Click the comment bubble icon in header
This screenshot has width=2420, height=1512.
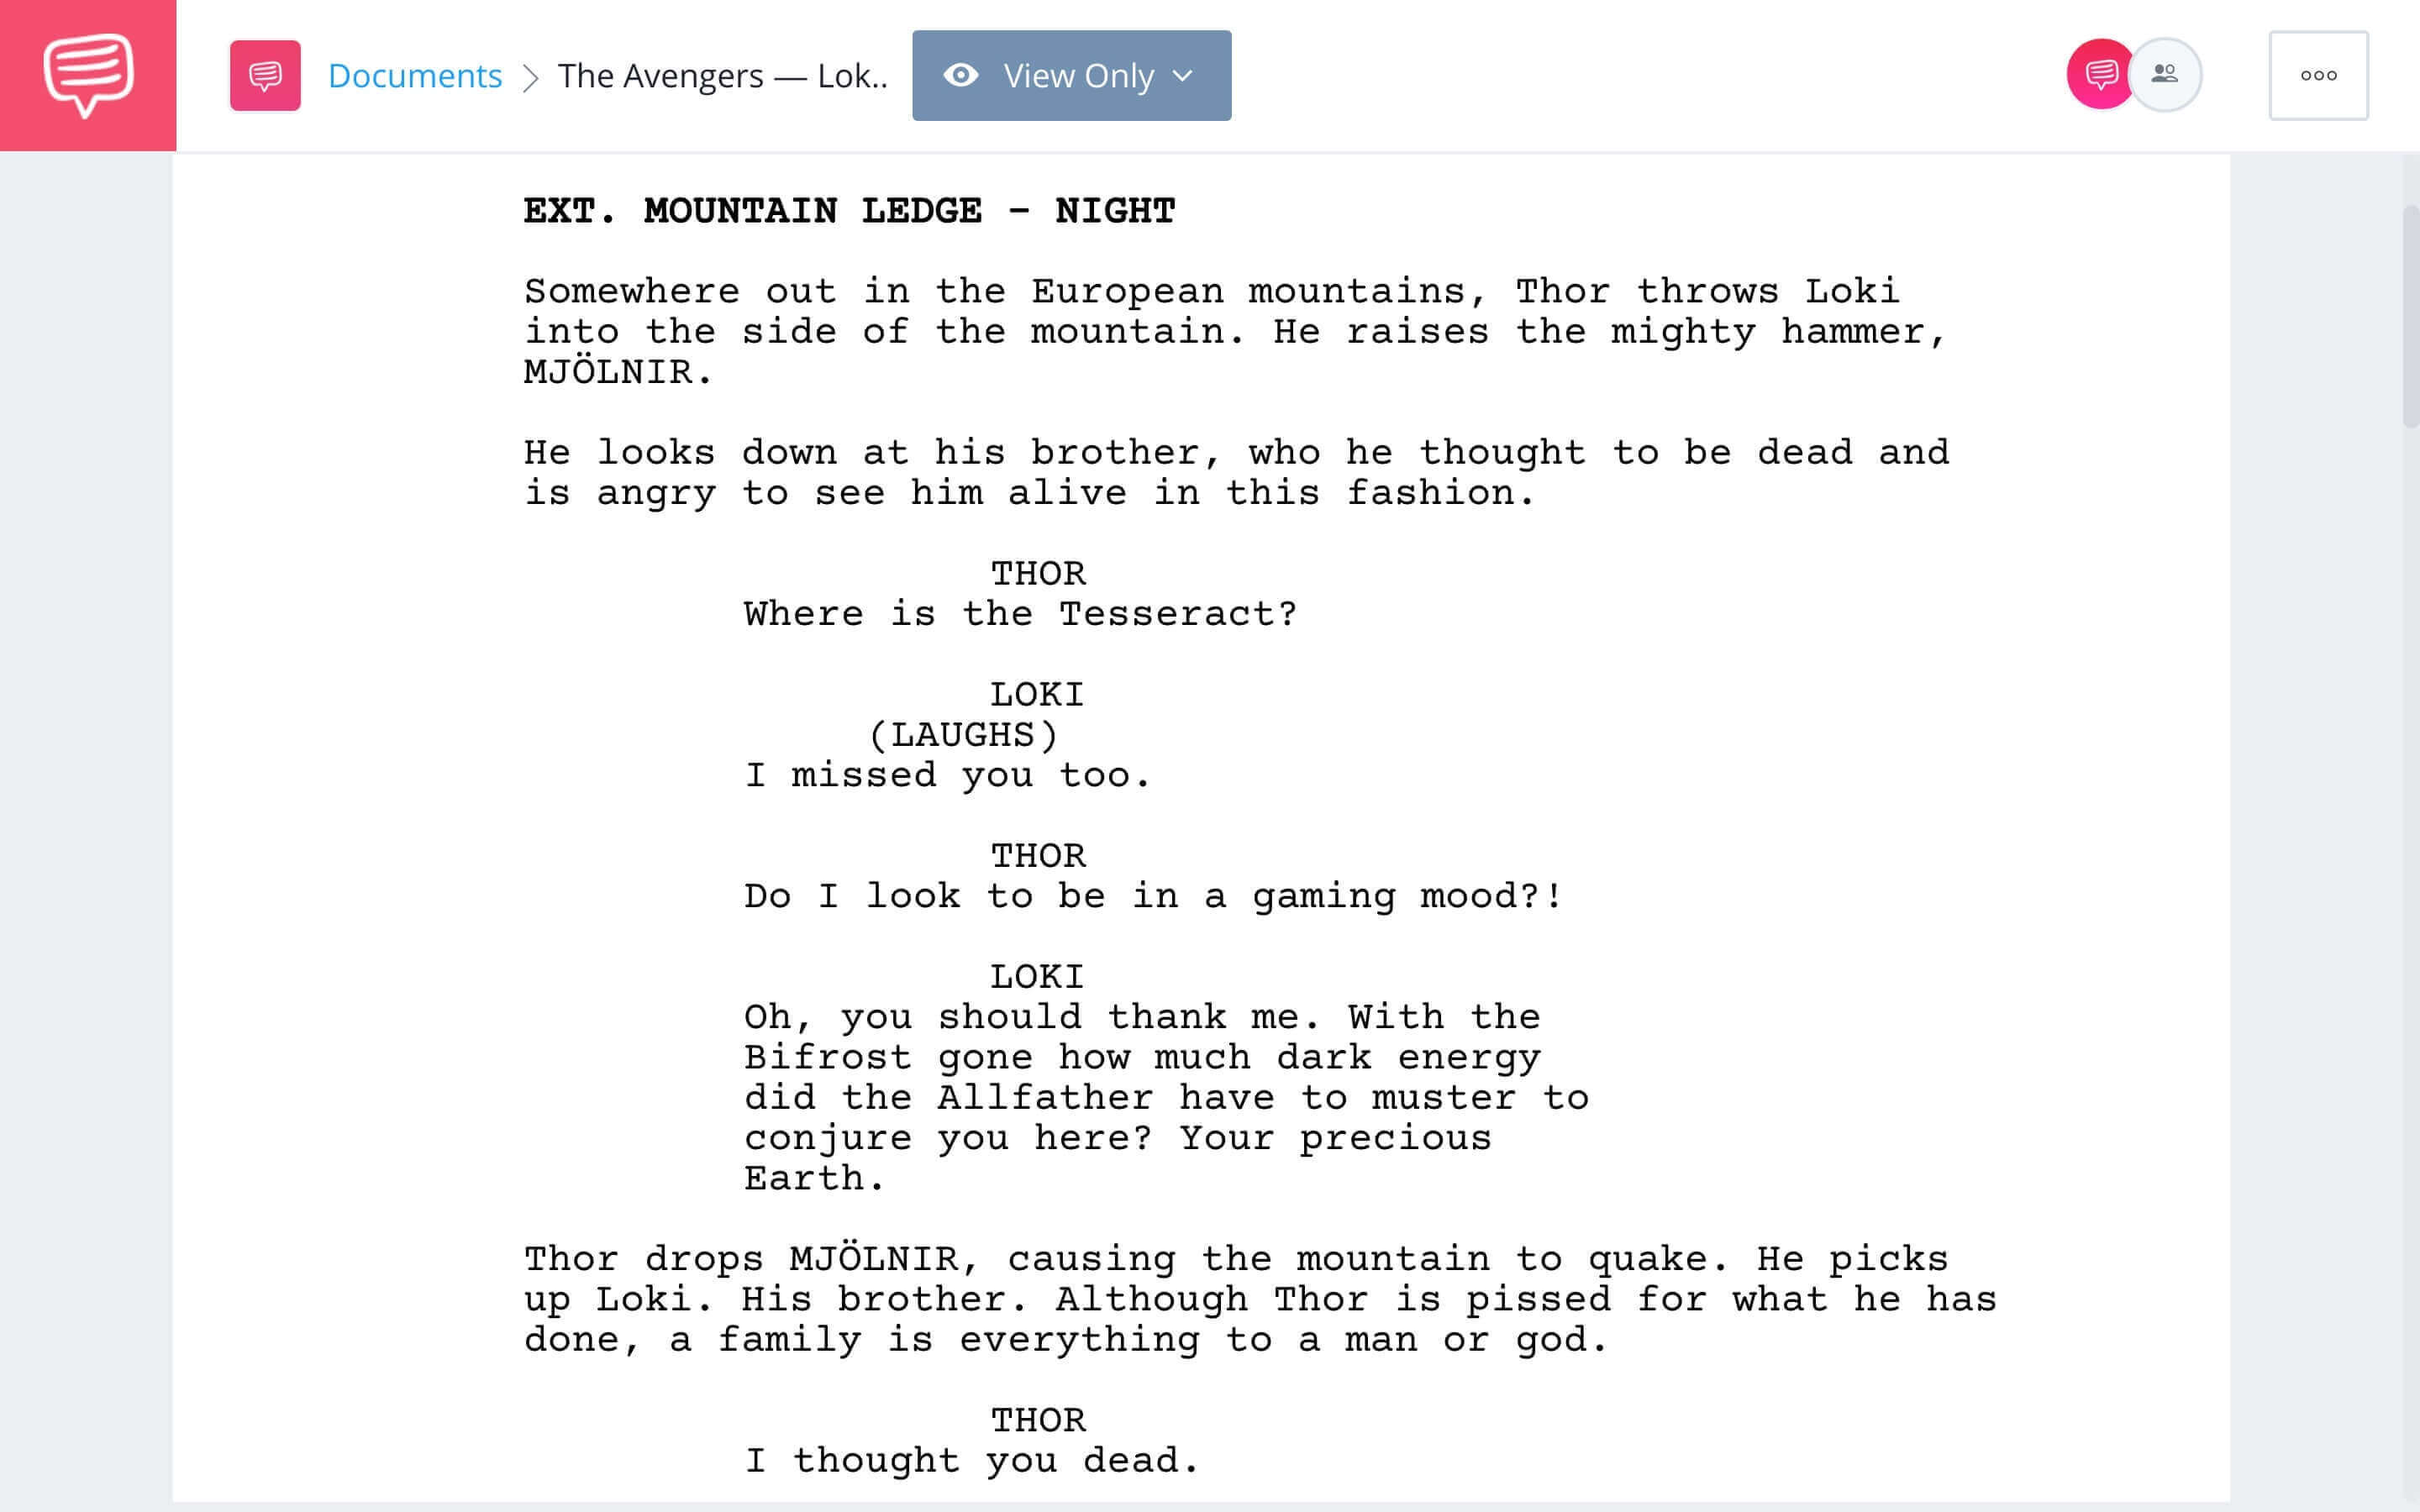pos(2099,75)
